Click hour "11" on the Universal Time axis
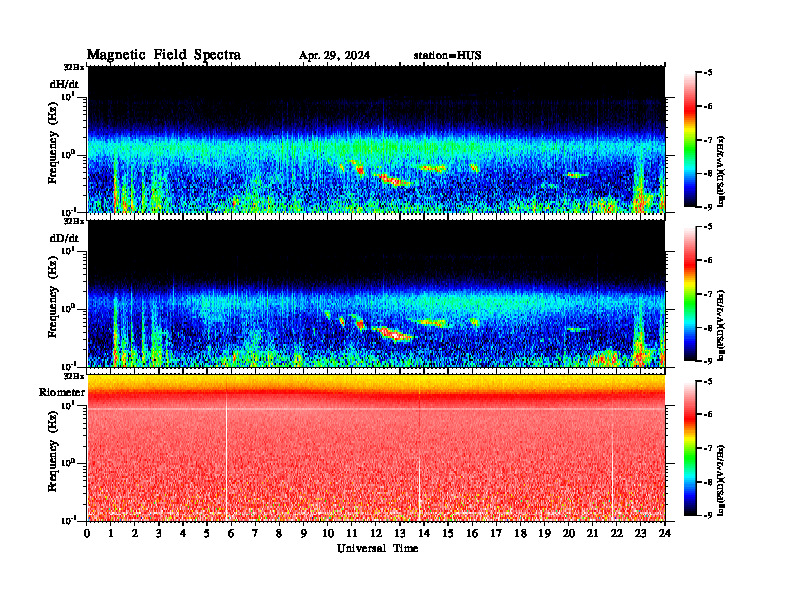This screenshot has width=792, height=612. click(352, 533)
